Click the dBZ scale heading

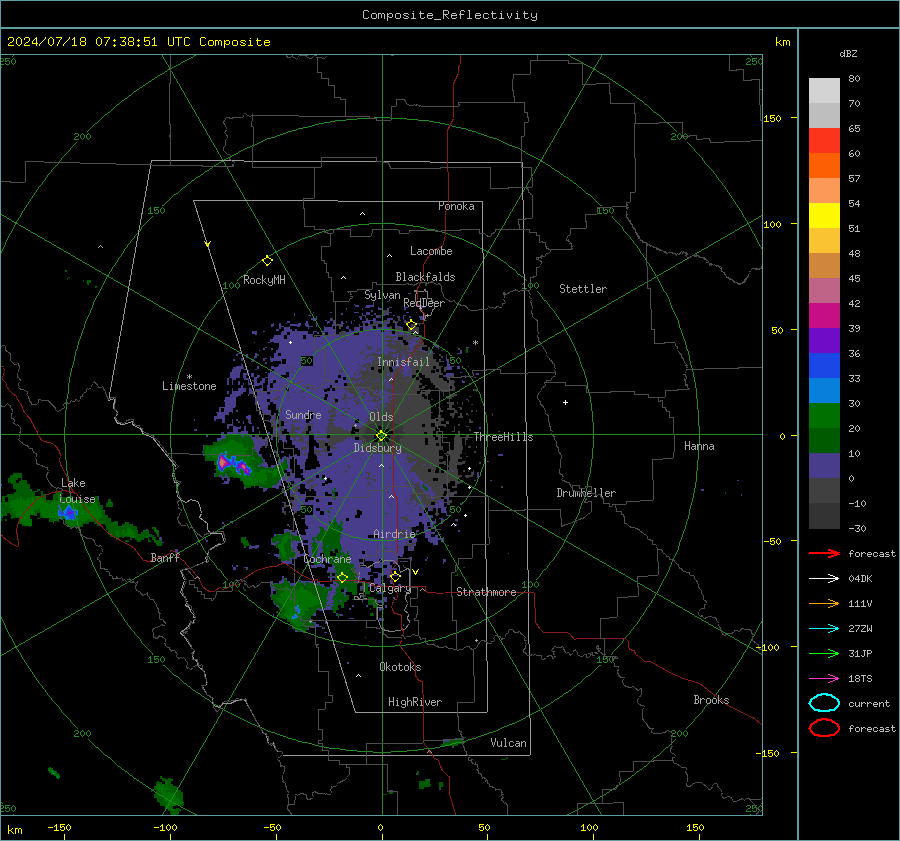point(848,53)
